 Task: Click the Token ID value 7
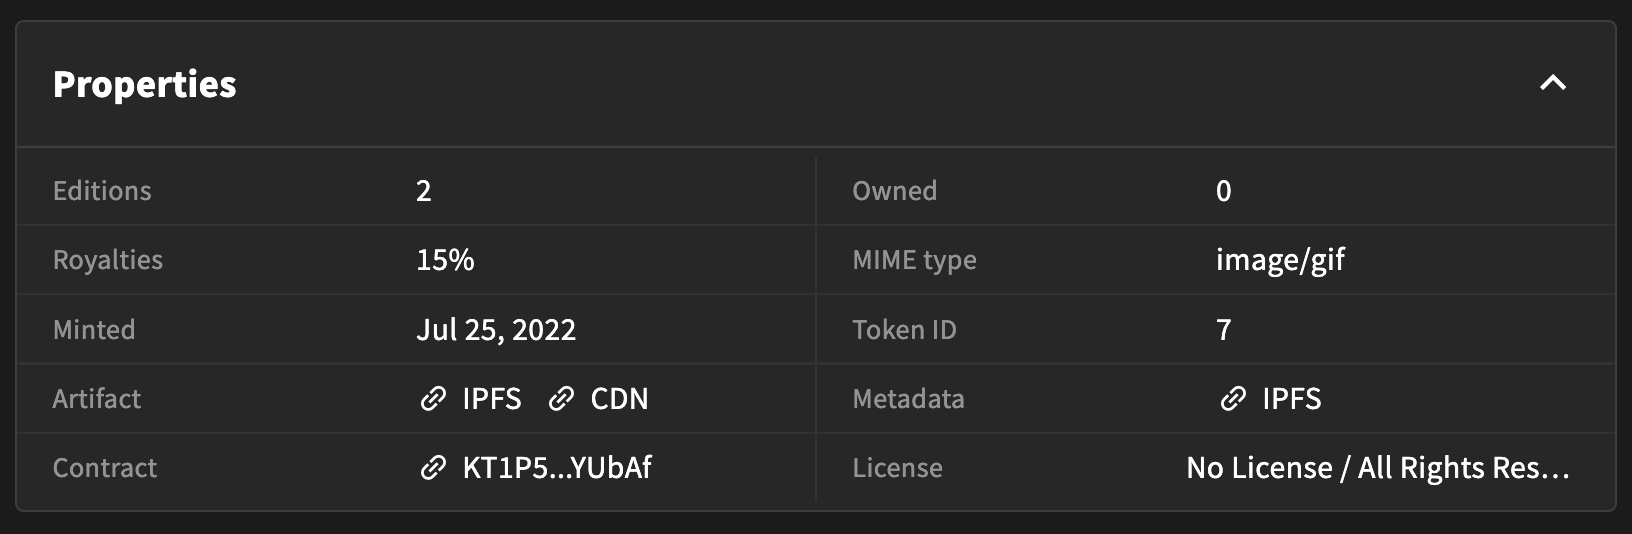point(1223,330)
